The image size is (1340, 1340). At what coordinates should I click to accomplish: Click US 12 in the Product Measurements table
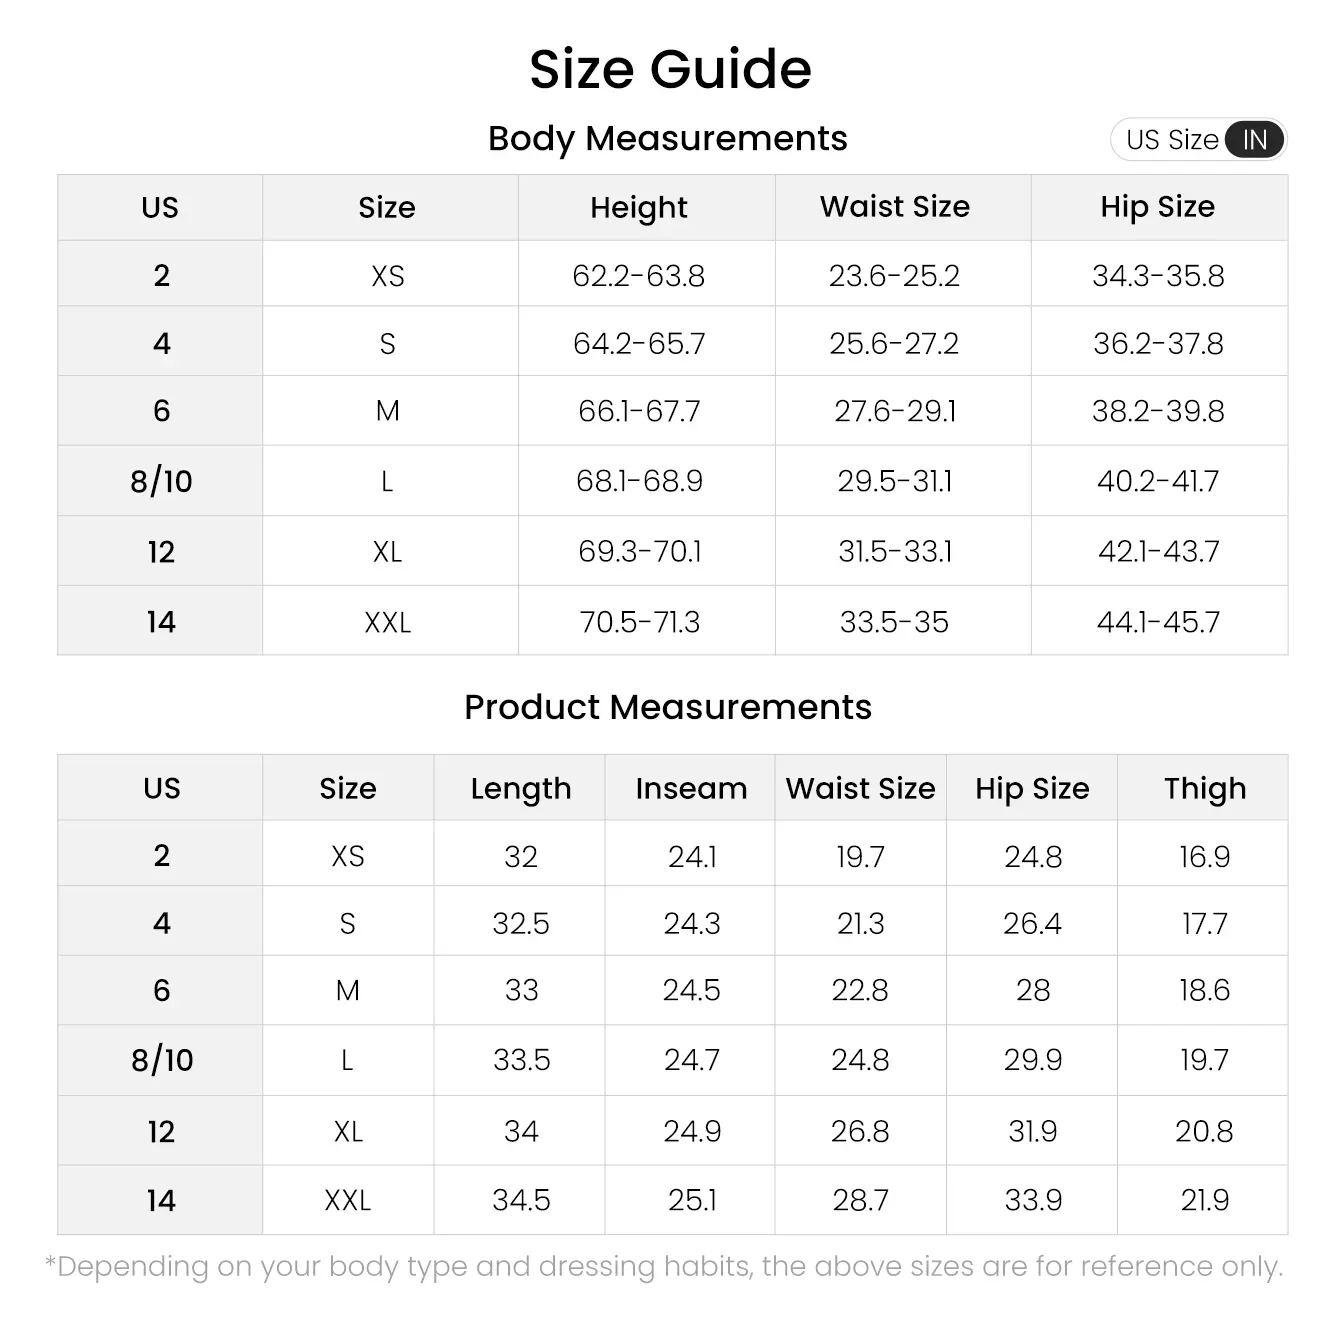pyautogui.click(x=161, y=1131)
